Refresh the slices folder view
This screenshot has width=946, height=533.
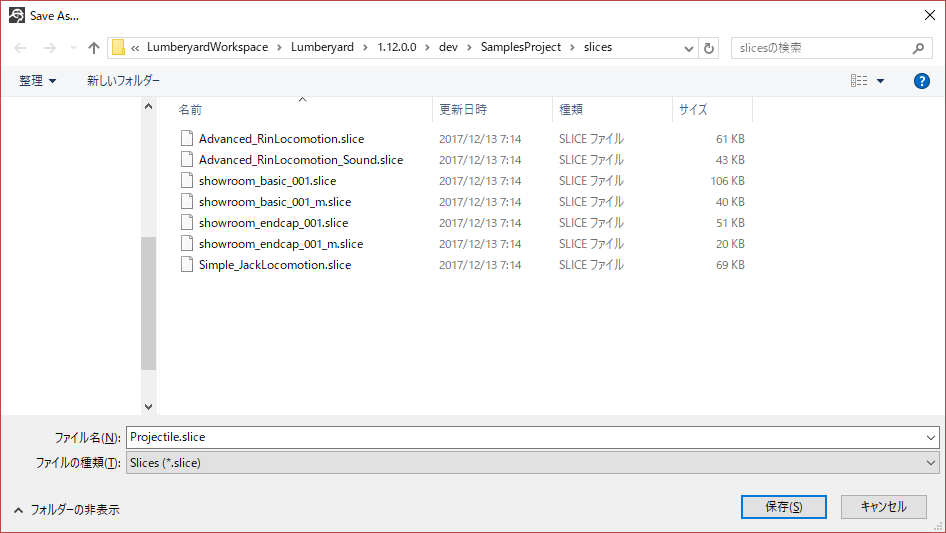(x=709, y=48)
